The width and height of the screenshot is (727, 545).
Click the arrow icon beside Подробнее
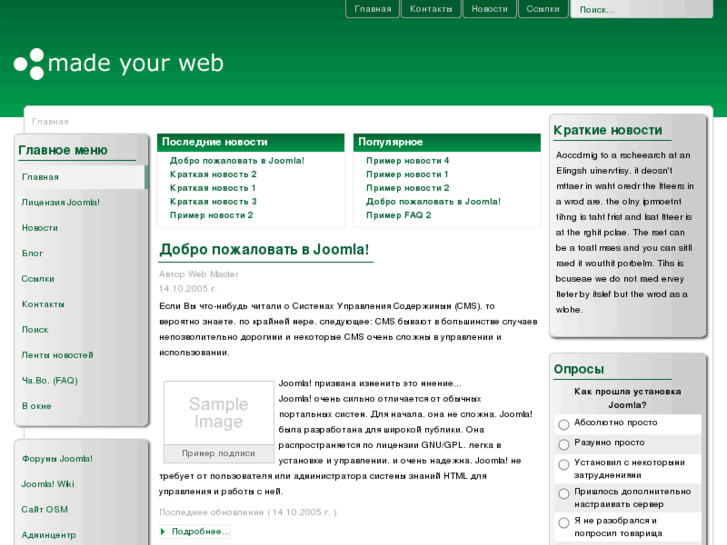pos(163,532)
